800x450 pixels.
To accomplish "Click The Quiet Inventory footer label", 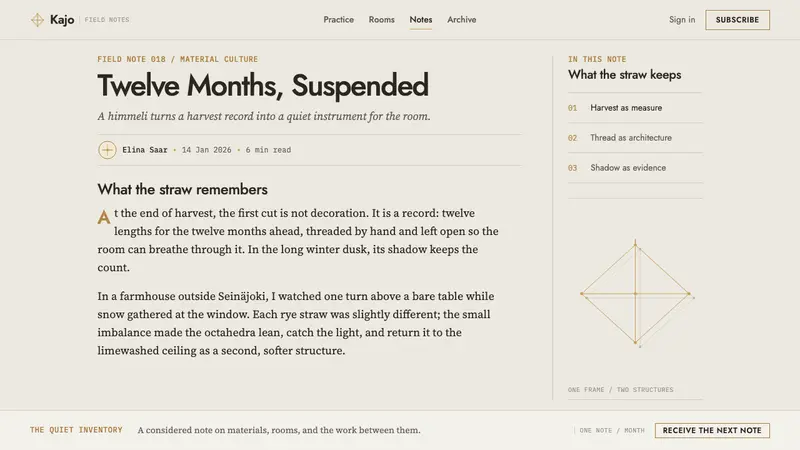I will [76, 430].
